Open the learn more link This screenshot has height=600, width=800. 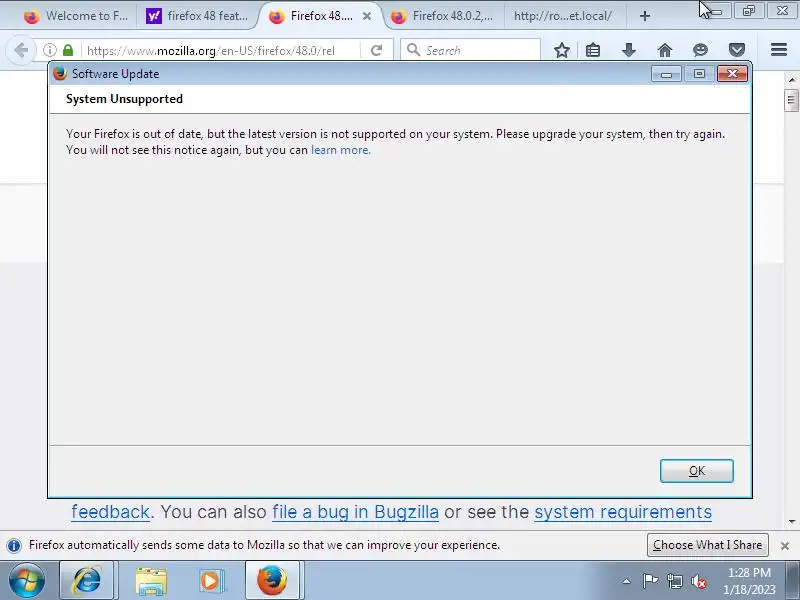coord(340,150)
